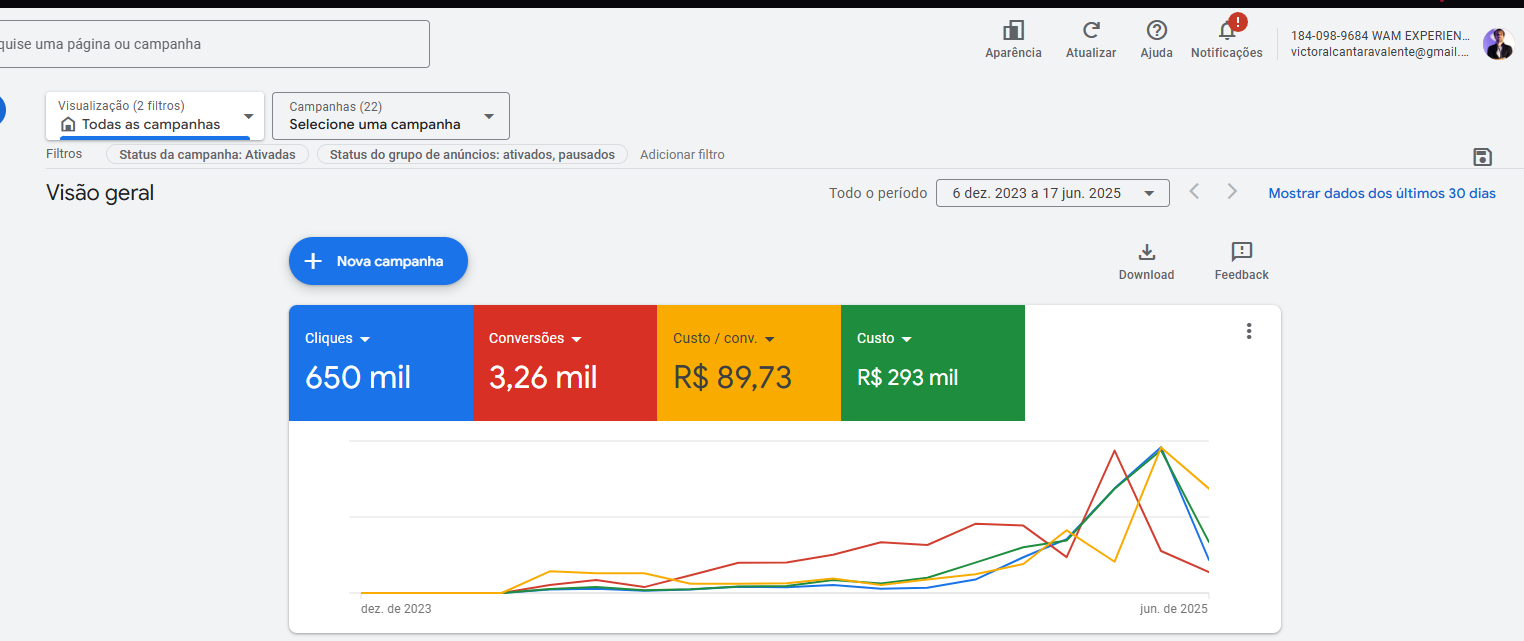Click the save filter disk icon
The image size is (1524, 641).
point(1482,156)
